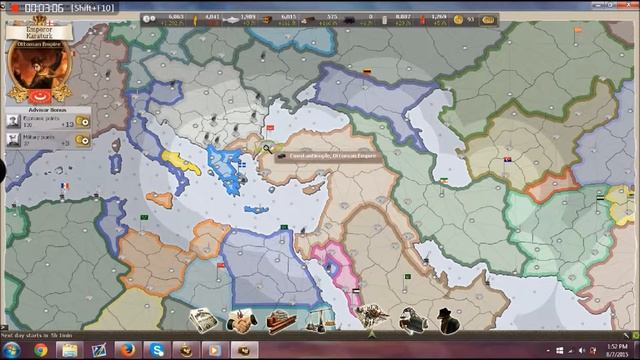The width and height of the screenshot is (640, 360).
Task: Click the Emperor Karaturk name banner
Action: tap(39, 32)
